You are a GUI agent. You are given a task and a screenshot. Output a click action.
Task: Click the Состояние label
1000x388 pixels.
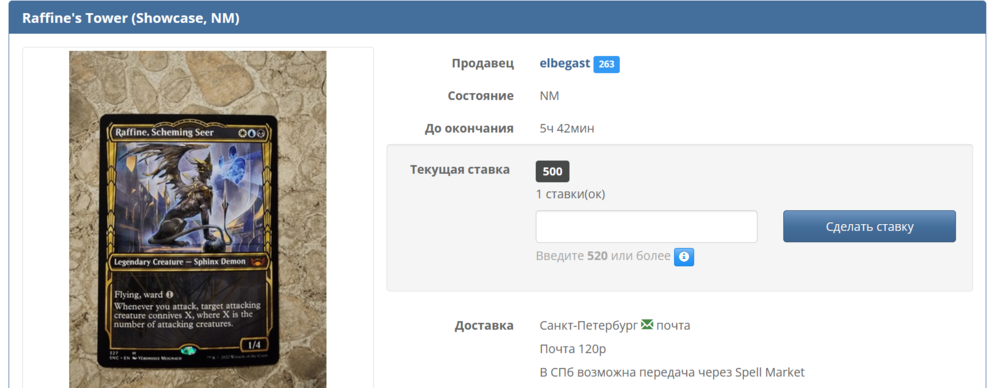tap(480, 96)
